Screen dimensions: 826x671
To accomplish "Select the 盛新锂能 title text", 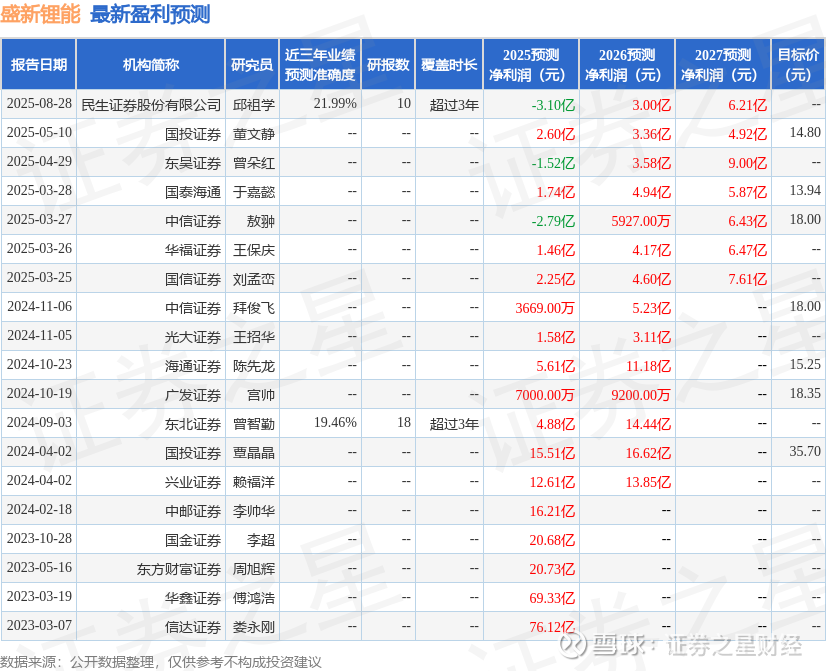I will (40, 14).
